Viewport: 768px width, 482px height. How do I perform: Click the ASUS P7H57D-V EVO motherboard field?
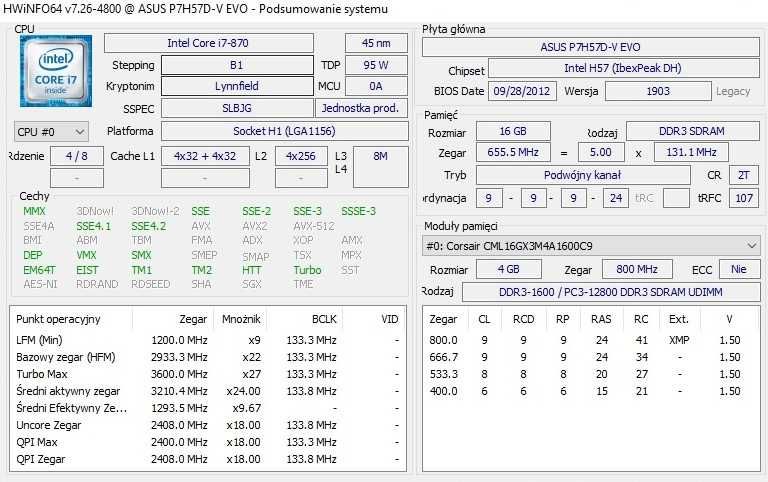click(x=591, y=47)
